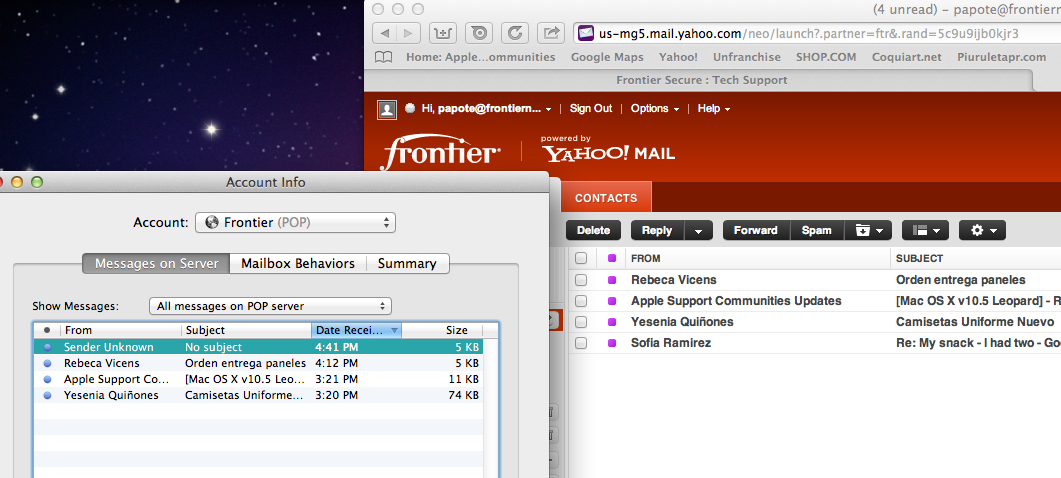Open the Unfranchise bookmark
This screenshot has height=478, width=1061.
click(746, 58)
